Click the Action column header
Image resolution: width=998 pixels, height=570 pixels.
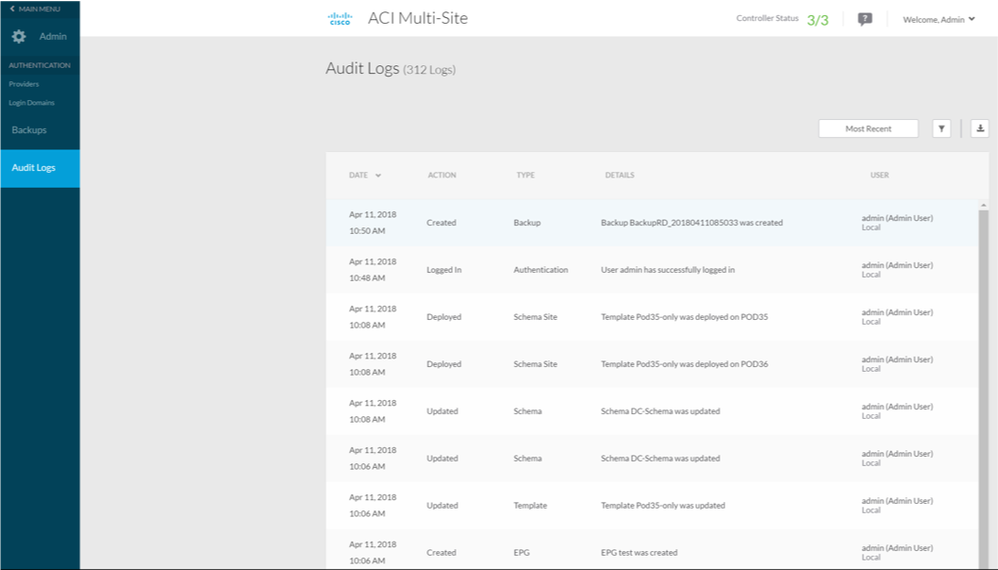pyautogui.click(x=441, y=176)
